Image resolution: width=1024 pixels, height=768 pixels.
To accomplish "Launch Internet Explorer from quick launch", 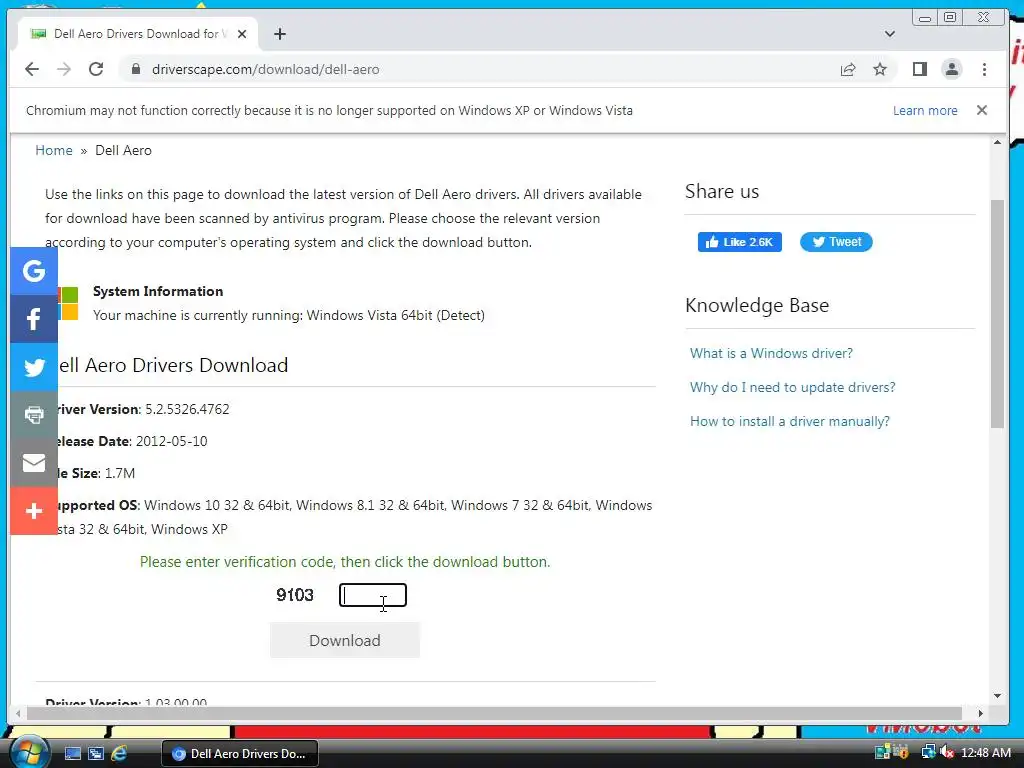I will (x=119, y=754).
